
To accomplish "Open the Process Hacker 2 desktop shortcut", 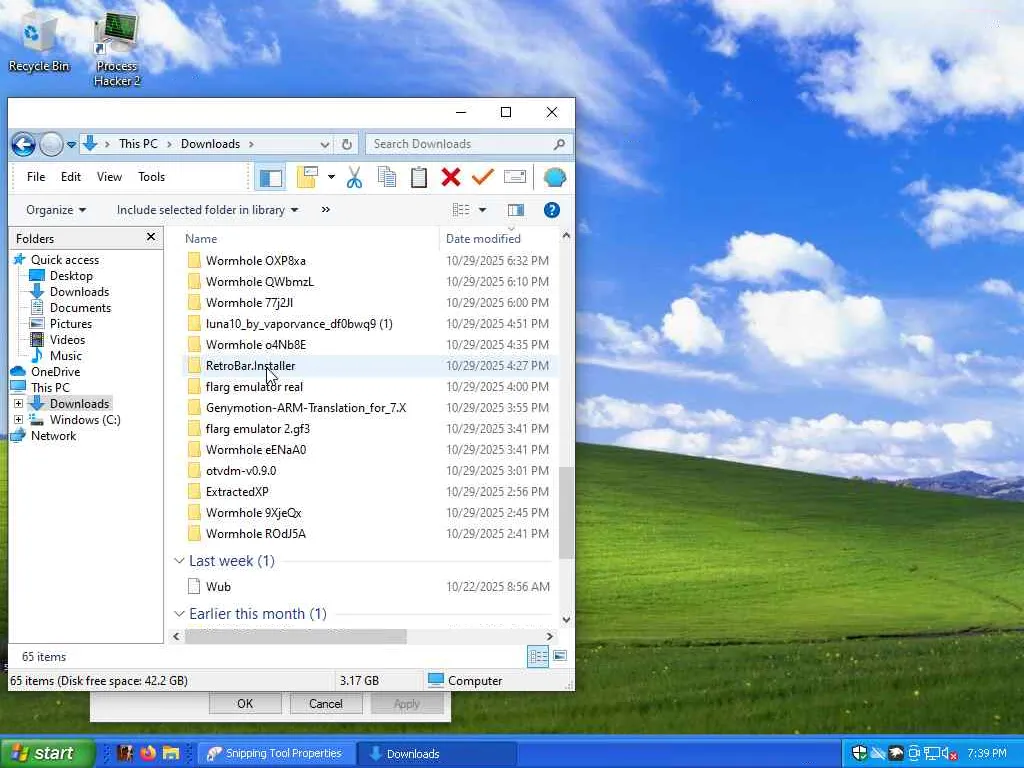I will pos(116,50).
